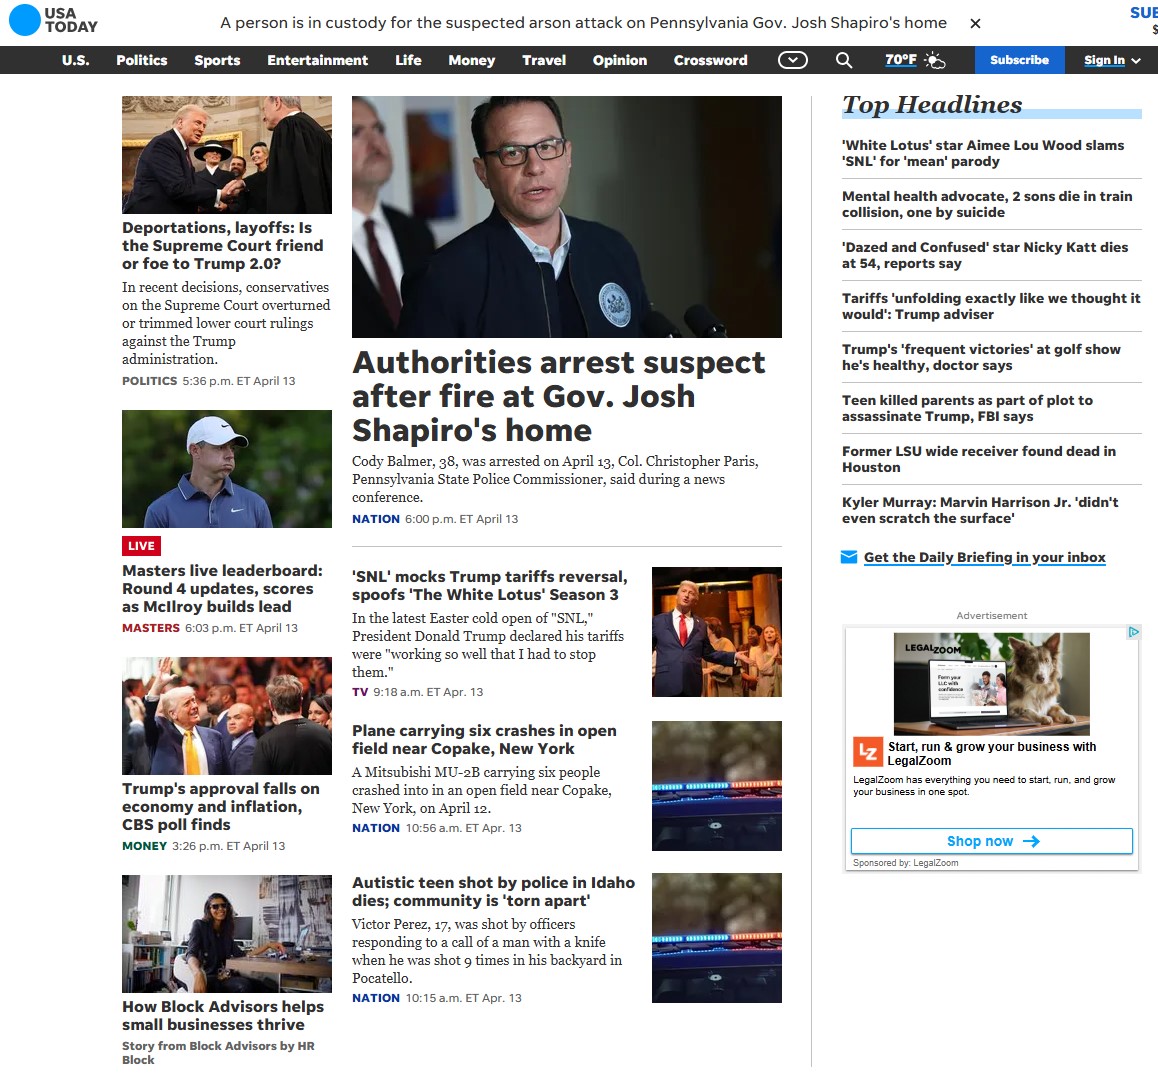
Task: Click the red LIVE badge
Action: pyautogui.click(x=141, y=546)
